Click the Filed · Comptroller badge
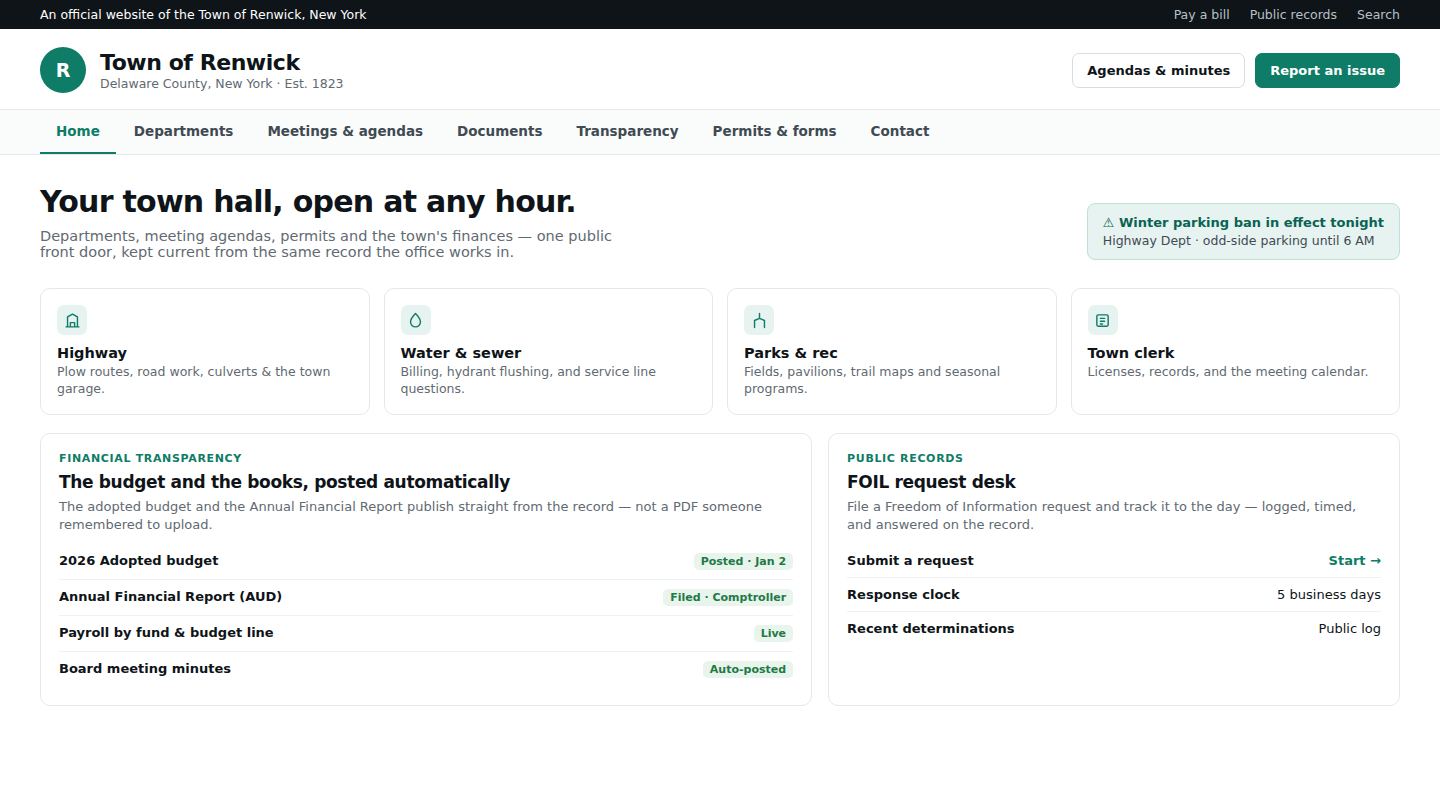Viewport: 1440px width, 788px height. click(x=728, y=597)
